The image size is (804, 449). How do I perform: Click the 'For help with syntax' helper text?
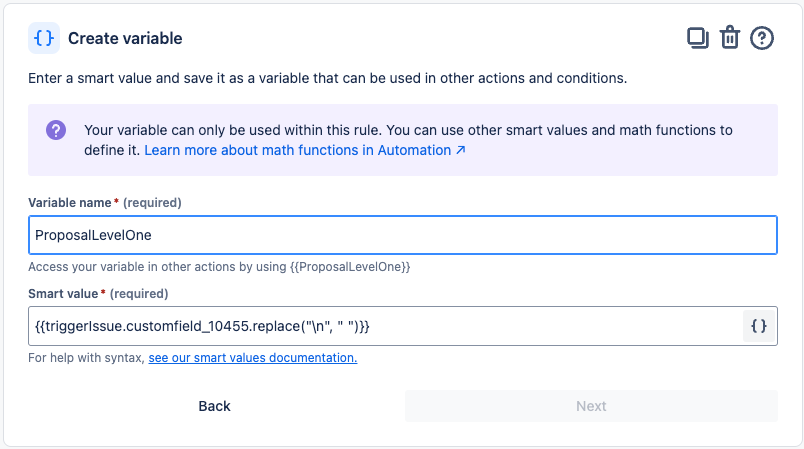86,357
